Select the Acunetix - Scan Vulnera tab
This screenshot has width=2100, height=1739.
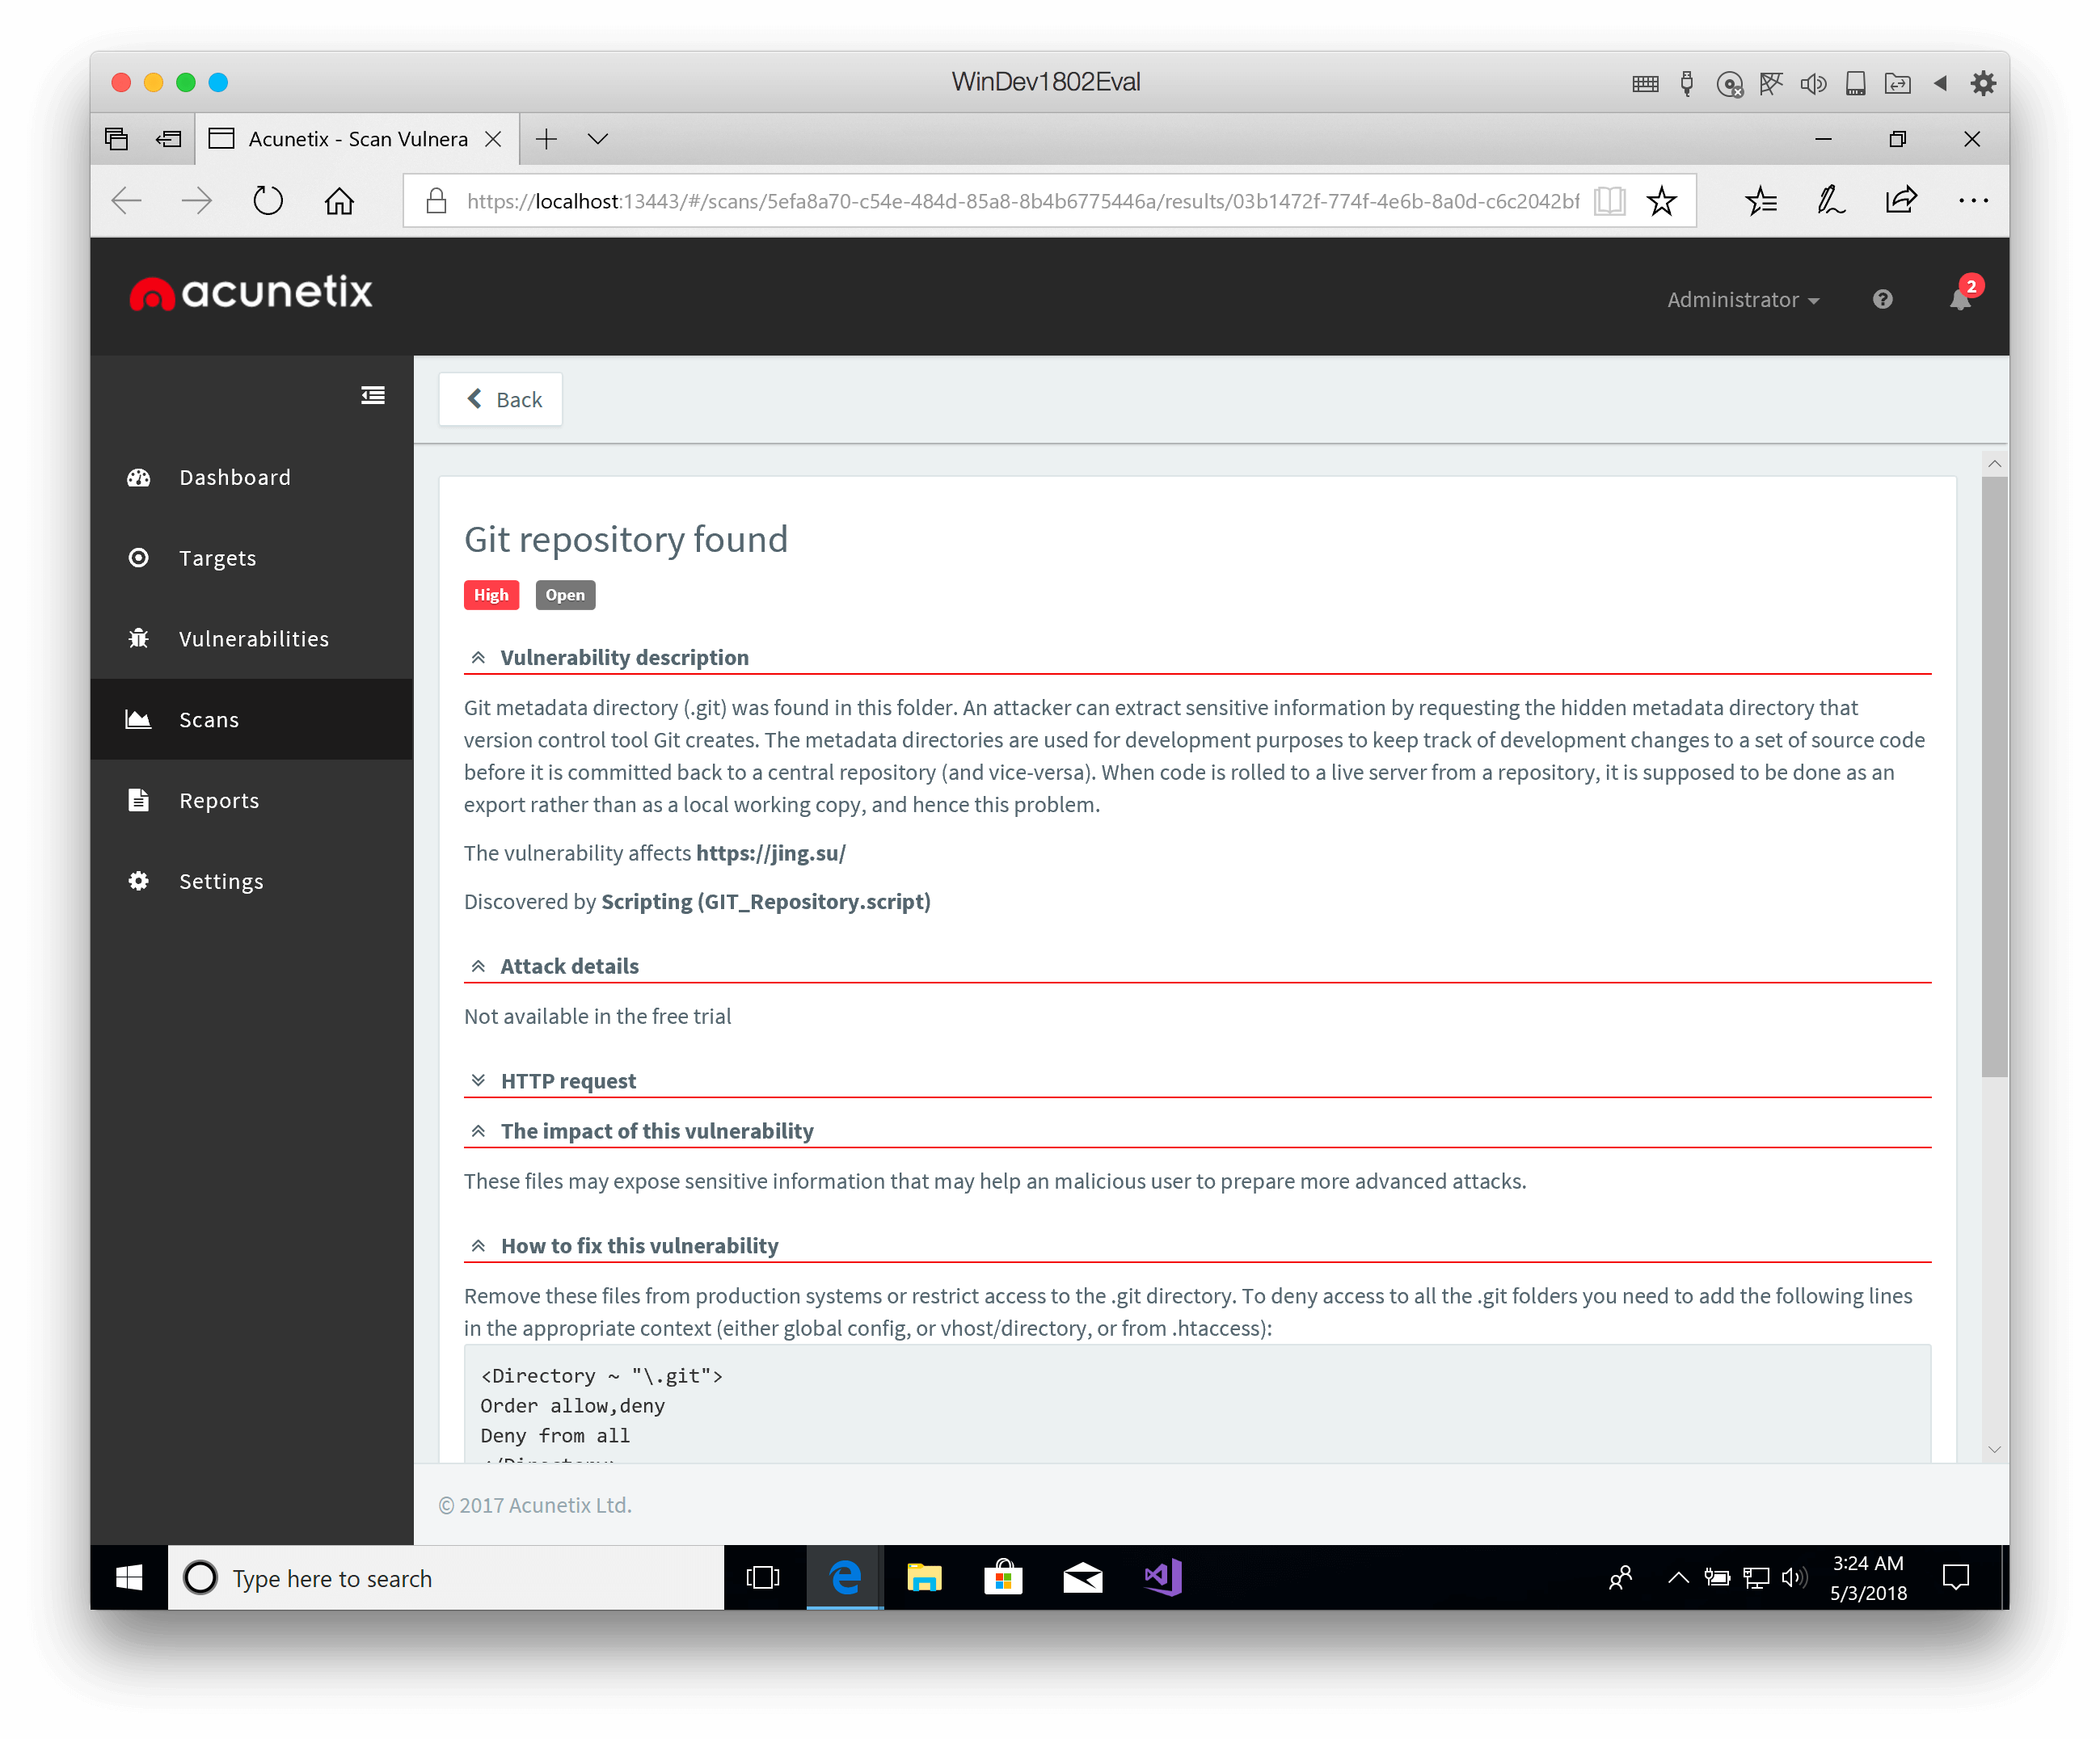pos(357,139)
